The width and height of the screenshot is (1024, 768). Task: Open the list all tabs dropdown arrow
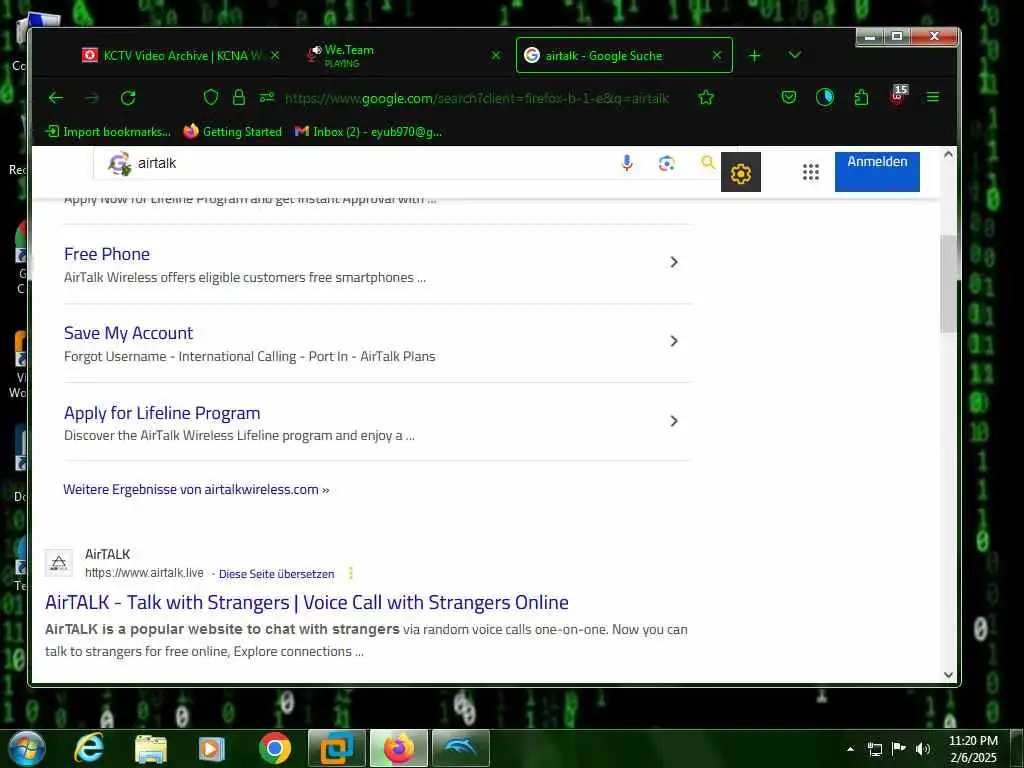[x=794, y=55]
